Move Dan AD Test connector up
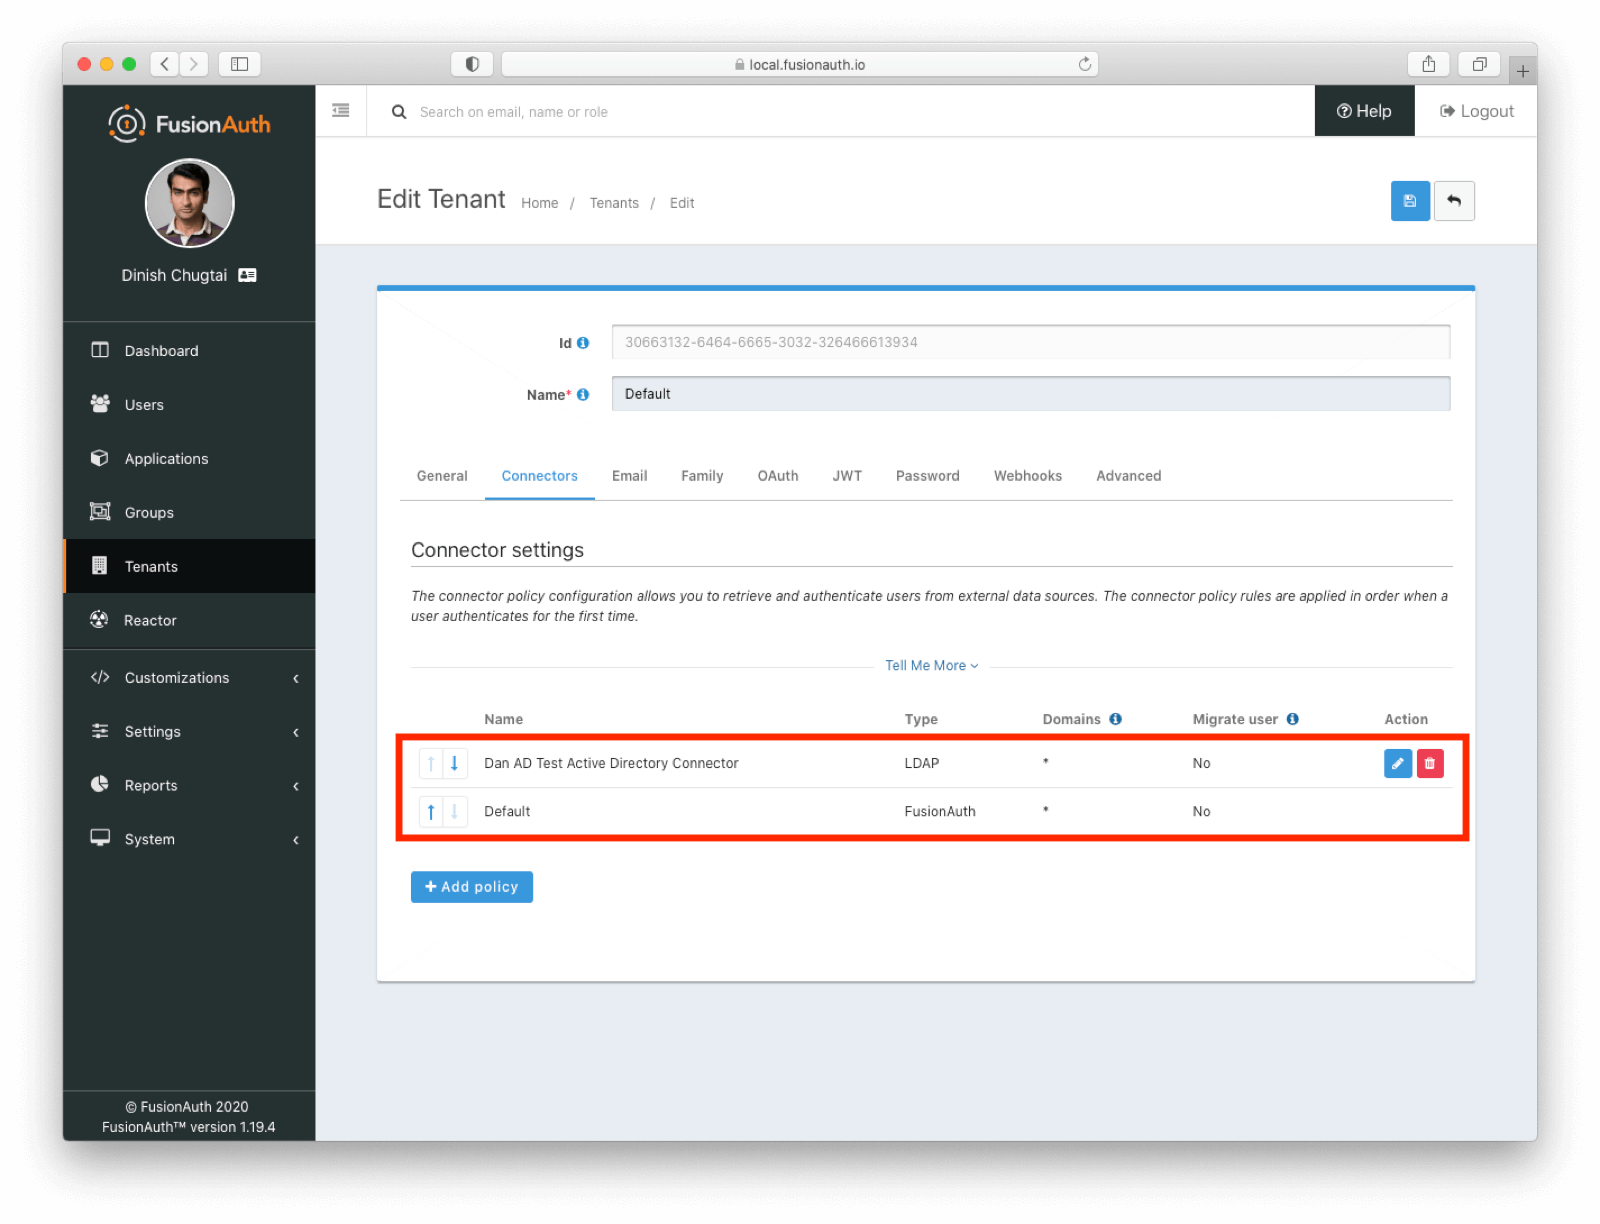The height and width of the screenshot is (1224, 1600). (431, 763)
